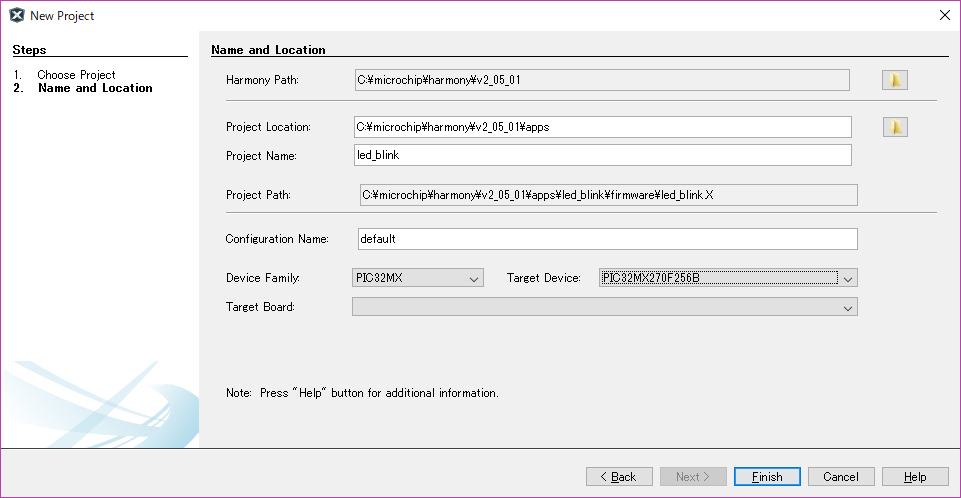Click the Cancel button
Viewport: 961px width, 498px height.
tap(841, 477)
